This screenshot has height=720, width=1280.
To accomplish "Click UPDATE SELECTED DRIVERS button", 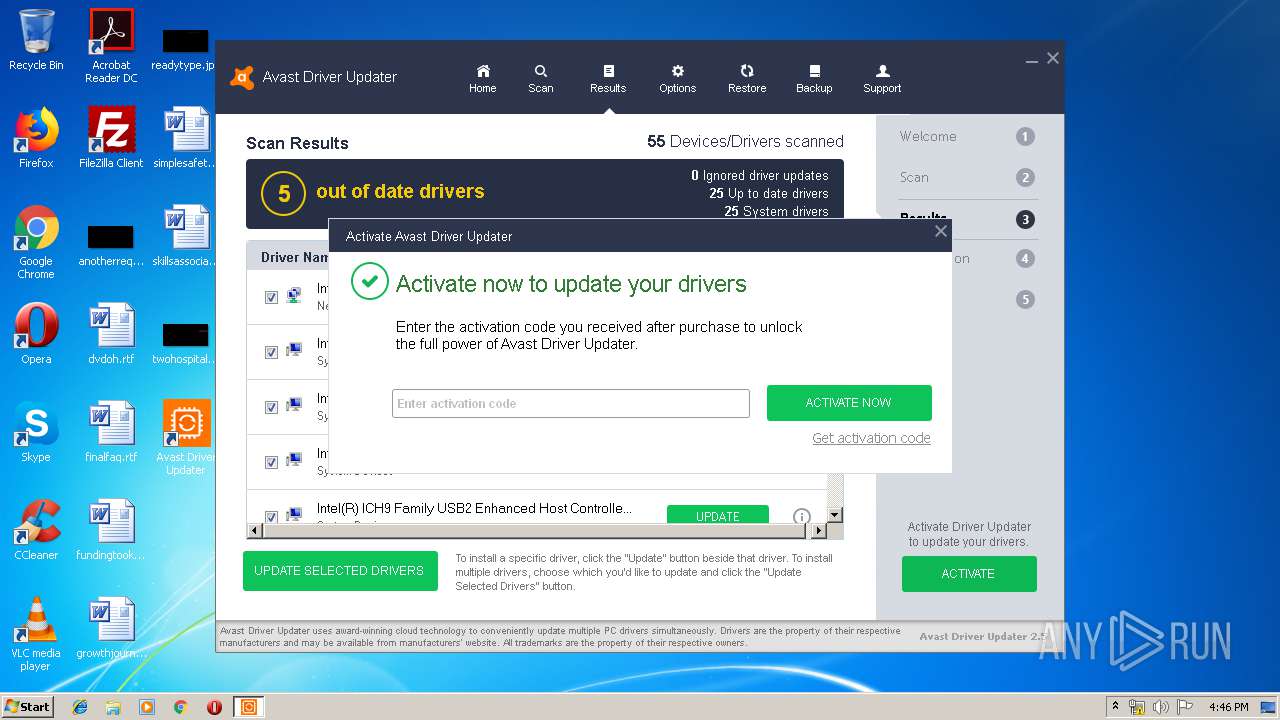I will click(340, 571).
